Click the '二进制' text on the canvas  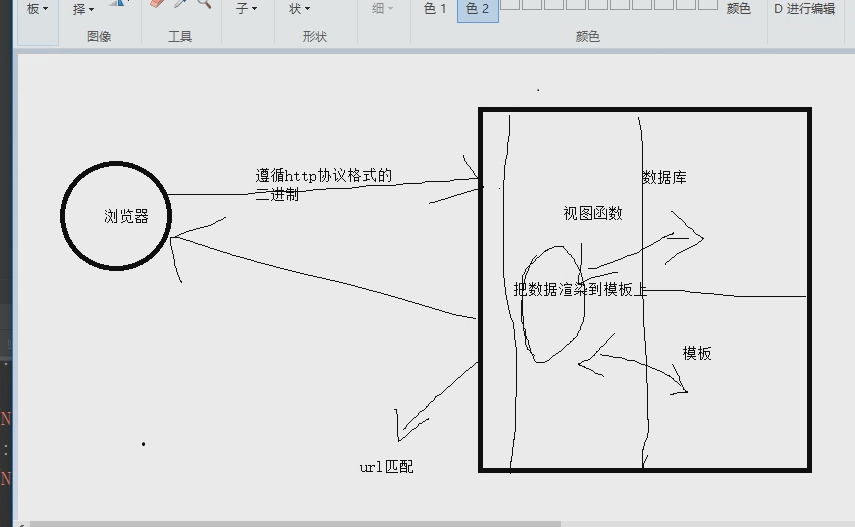pos(277,194)
